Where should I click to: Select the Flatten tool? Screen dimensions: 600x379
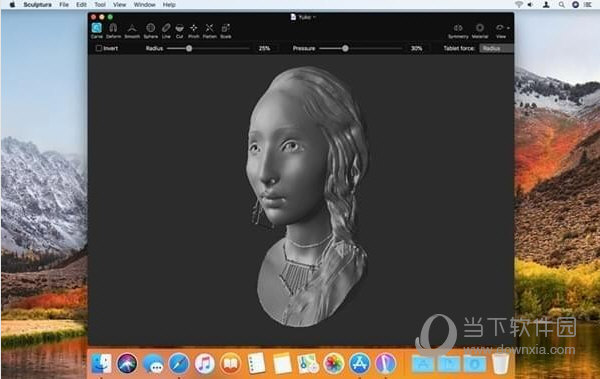[x=210, y=31]
